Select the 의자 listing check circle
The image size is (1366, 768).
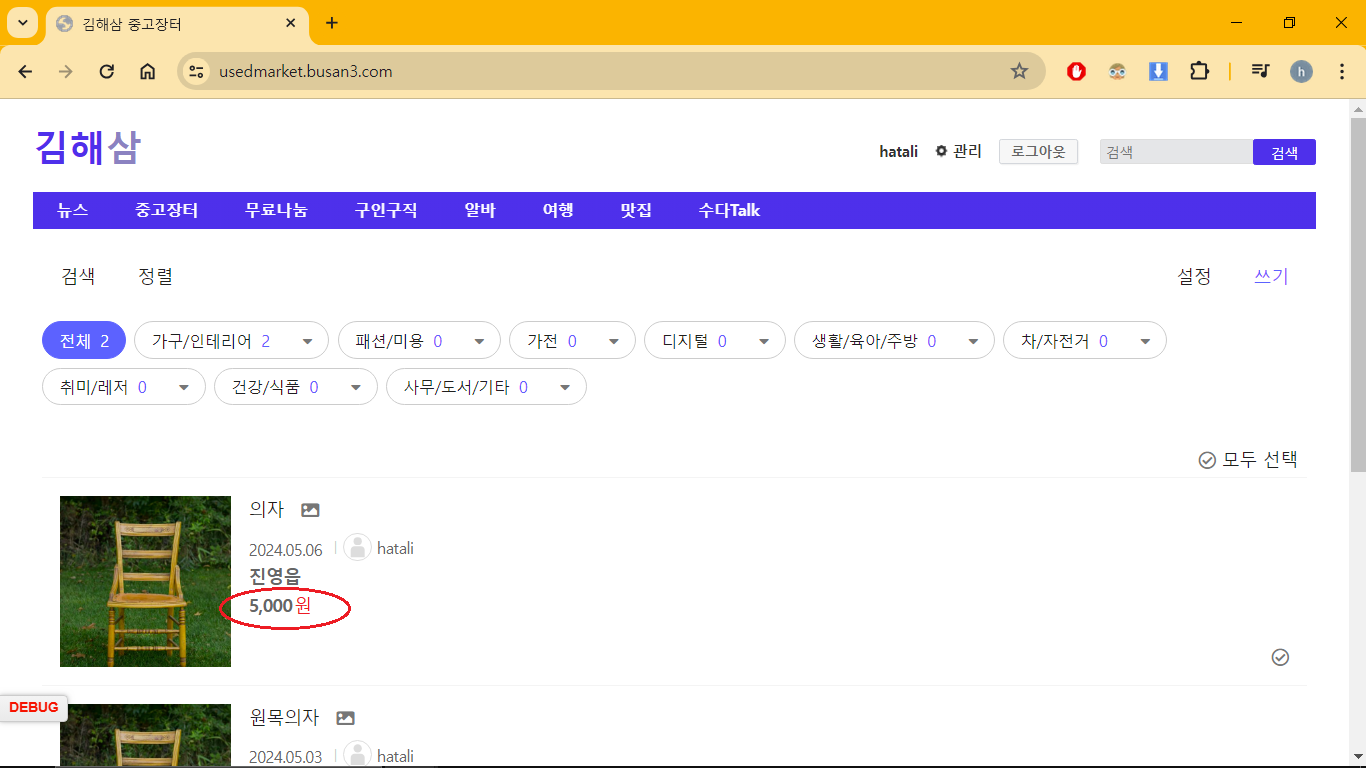(1280, 657)
